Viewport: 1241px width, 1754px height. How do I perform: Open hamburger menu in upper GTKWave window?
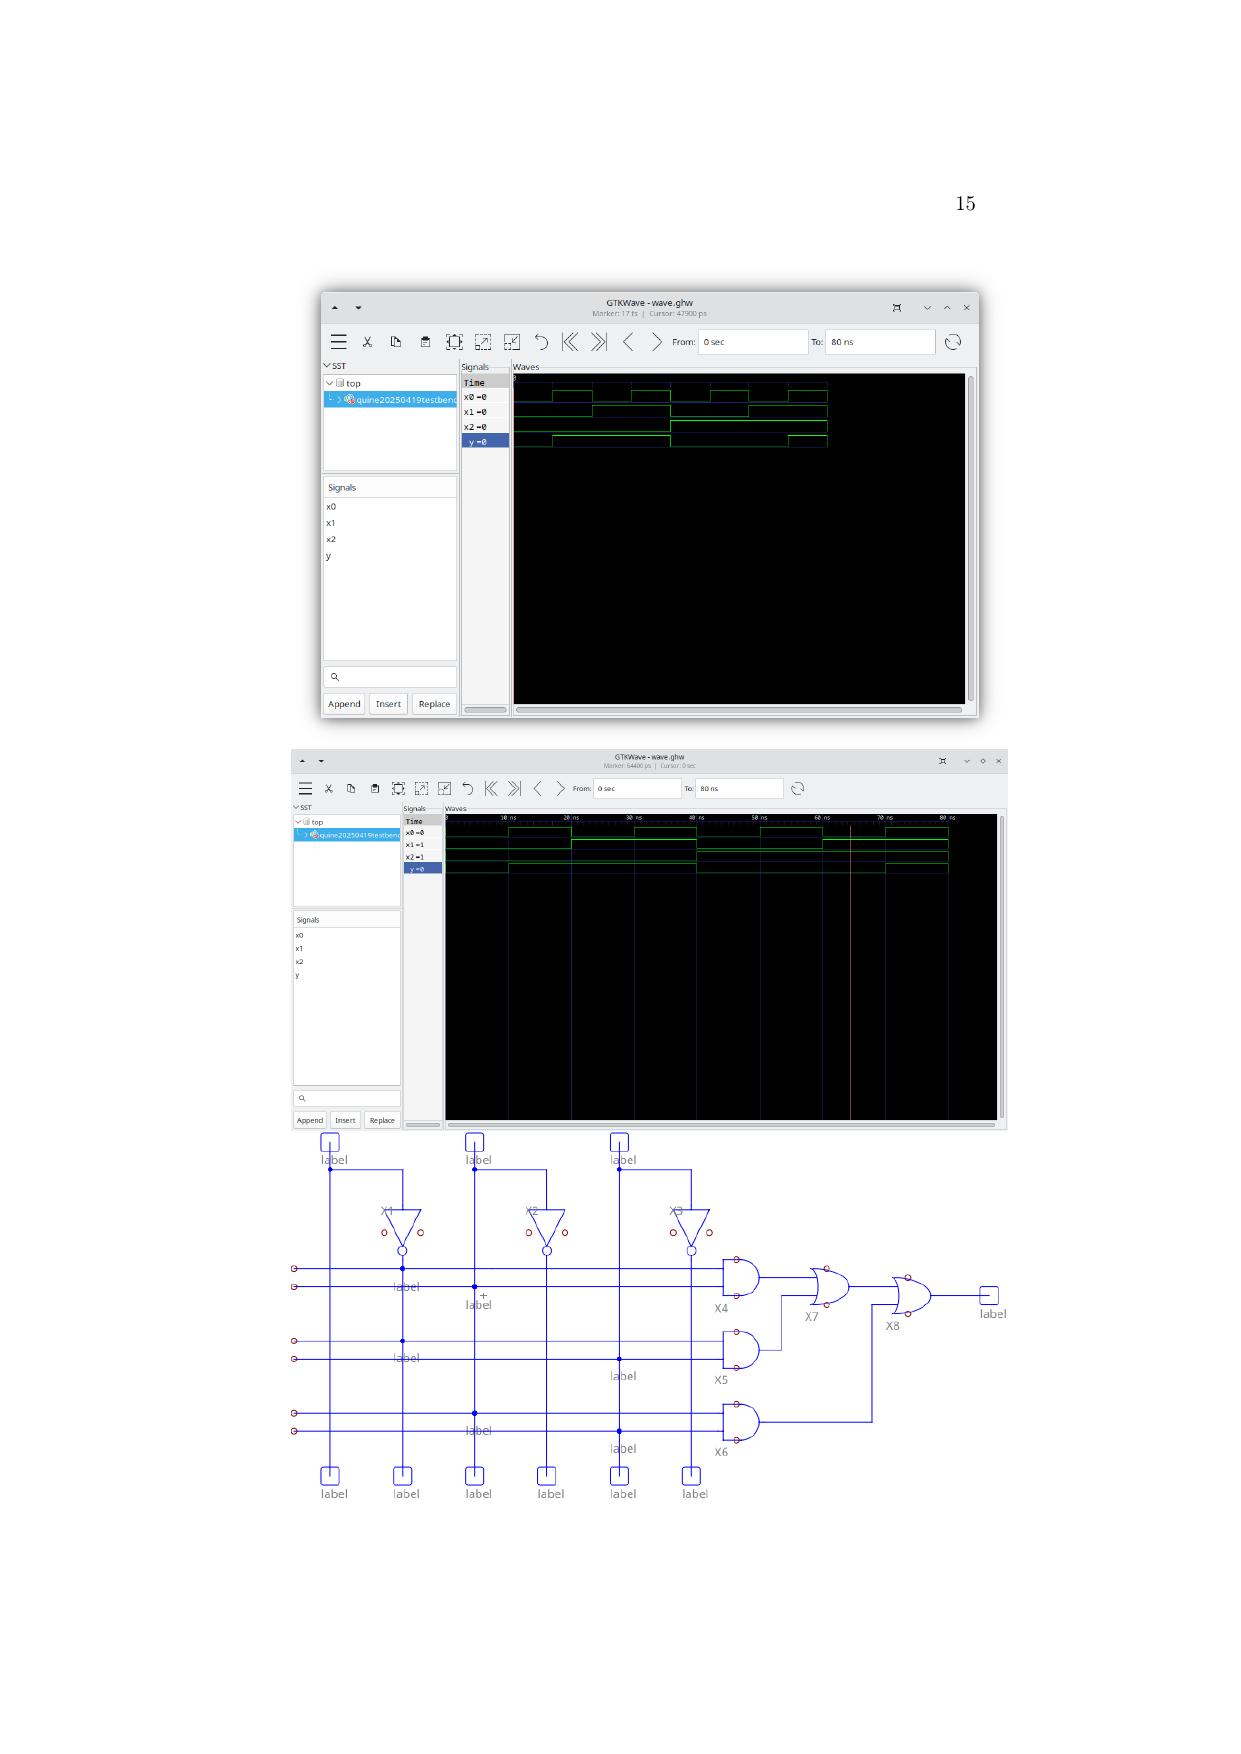coord(339,342)
